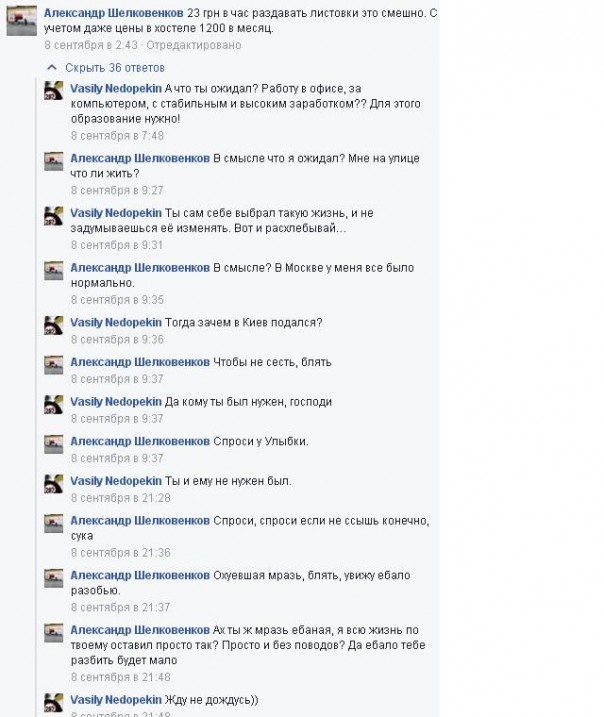Image resolution: width=604 pixels, height=717 pixels.
Task: Open Vasily avatar beside "Да кому ты был нужен"
Action: coord(53,404)
